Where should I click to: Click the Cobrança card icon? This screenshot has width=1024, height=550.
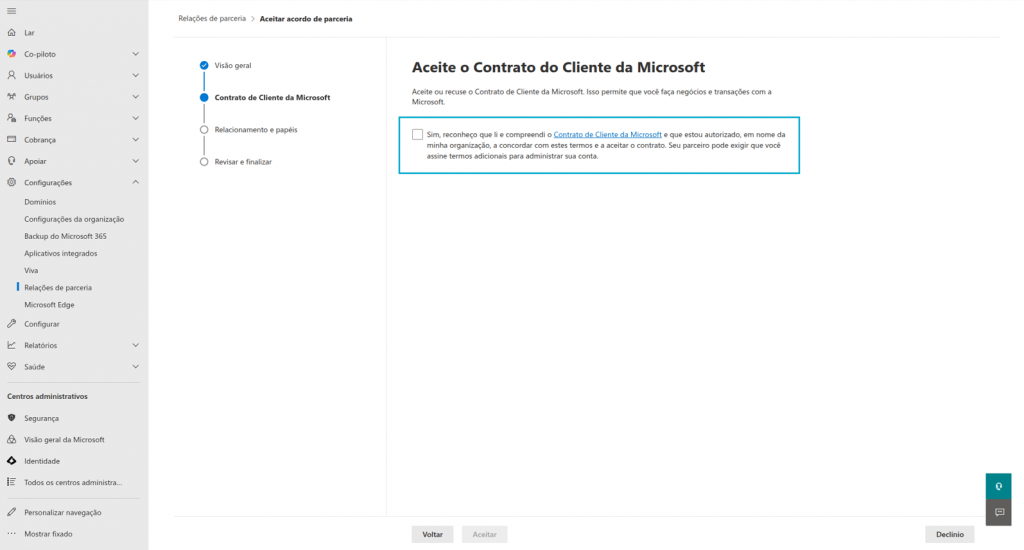[x=12, y=139]
